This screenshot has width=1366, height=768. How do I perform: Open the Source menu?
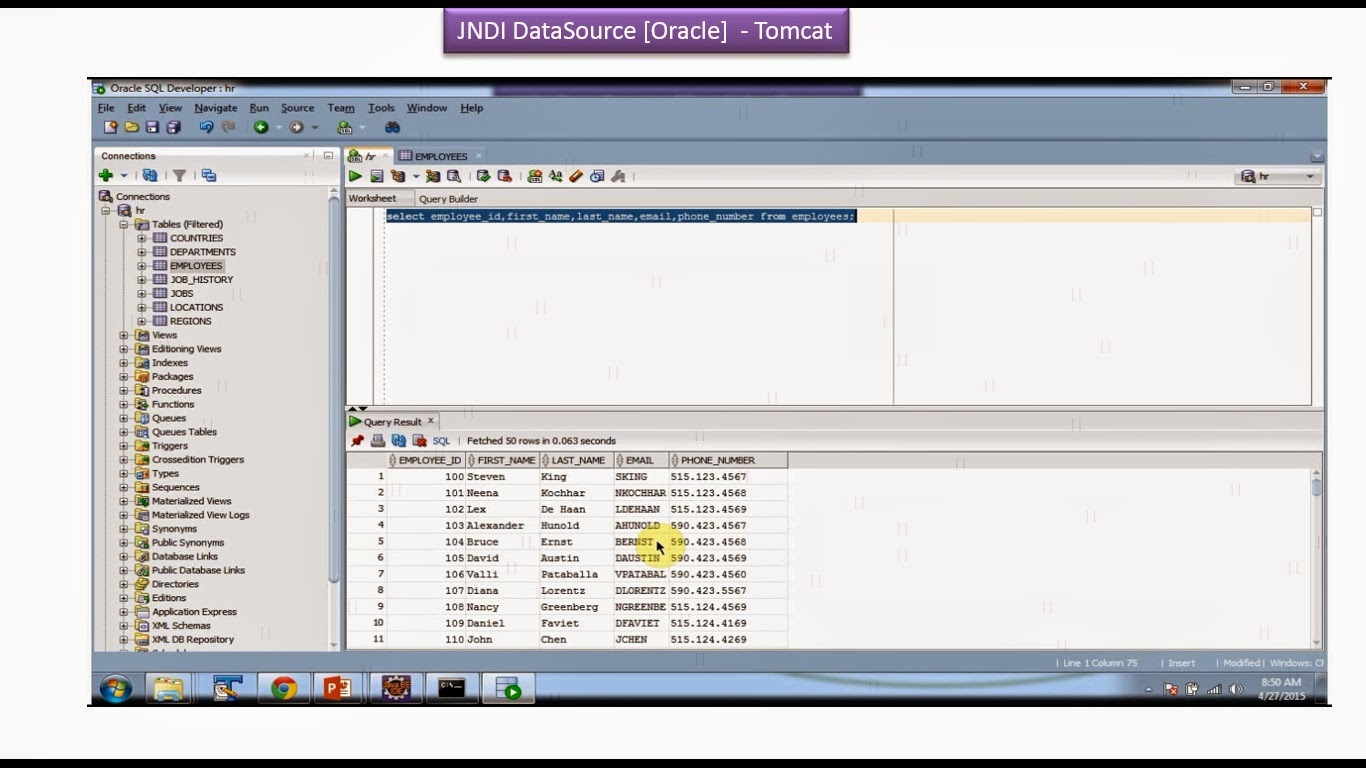[297, 108]
